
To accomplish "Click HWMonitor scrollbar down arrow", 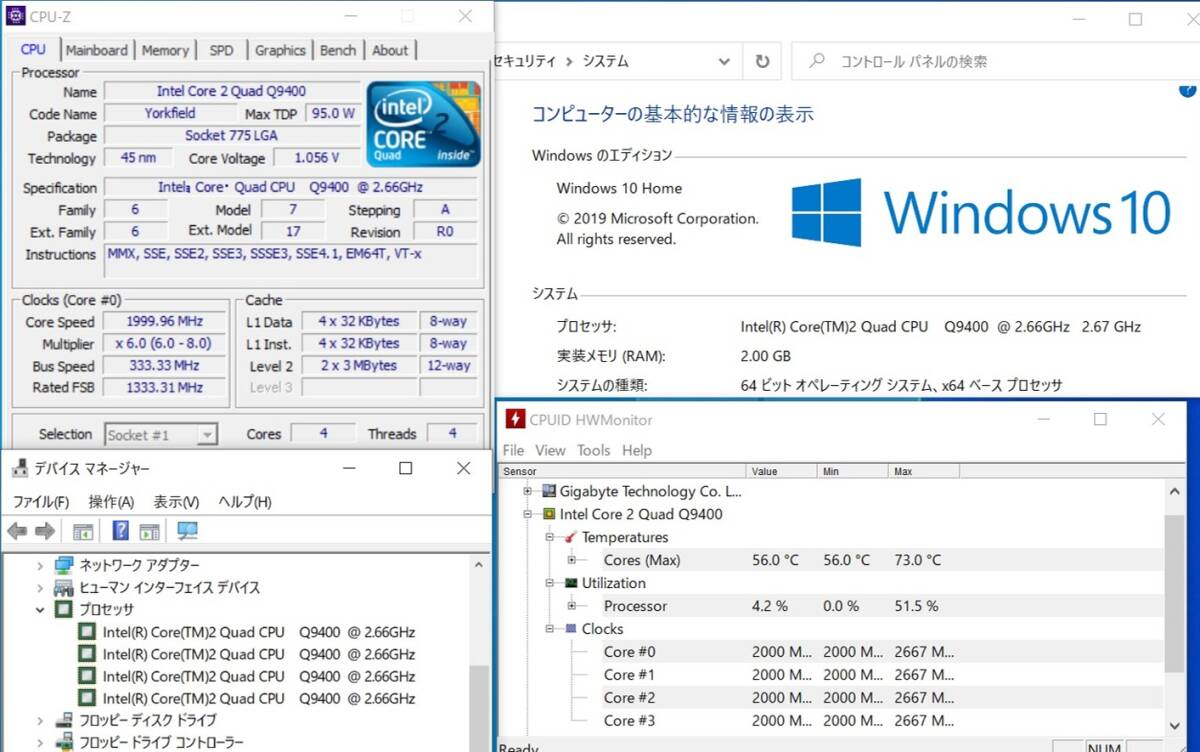I will click(1176, 726).
